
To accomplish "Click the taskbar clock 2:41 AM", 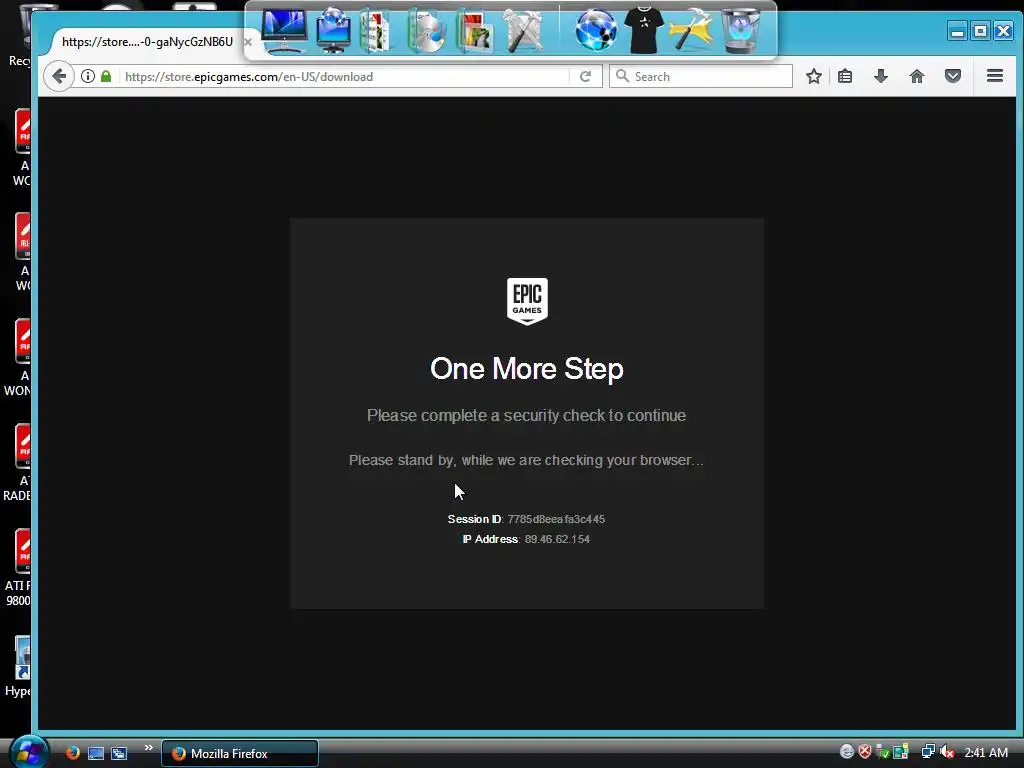I will [986, 753].
